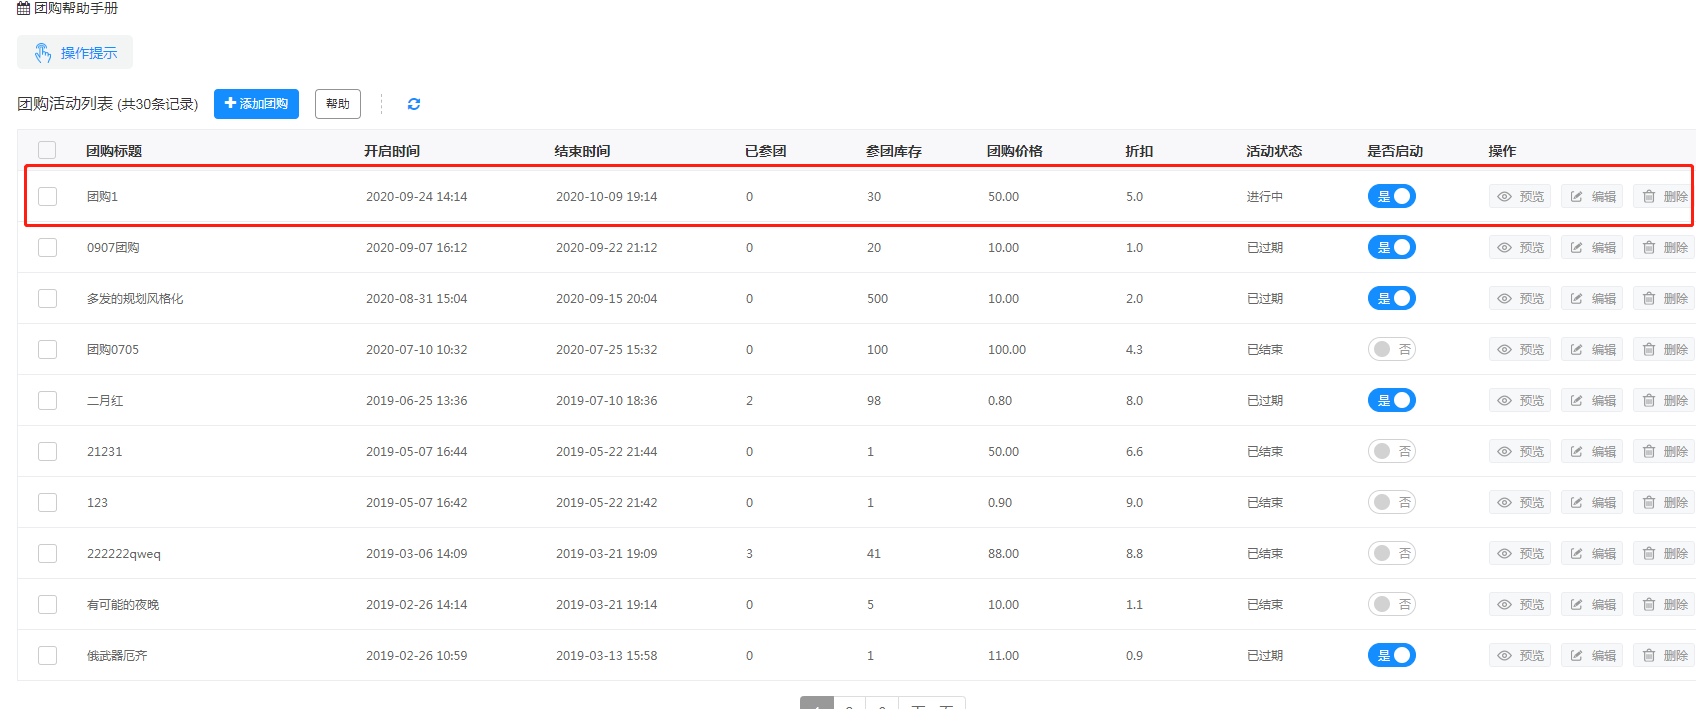
Task: Tick the select-all checkbox in table header
Action: tap(47, 150)
